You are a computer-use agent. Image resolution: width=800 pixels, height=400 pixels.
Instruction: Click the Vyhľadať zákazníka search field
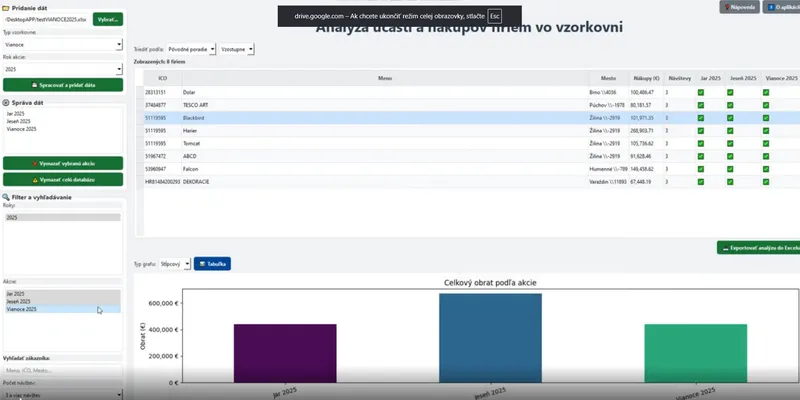[x=63, y=370]
